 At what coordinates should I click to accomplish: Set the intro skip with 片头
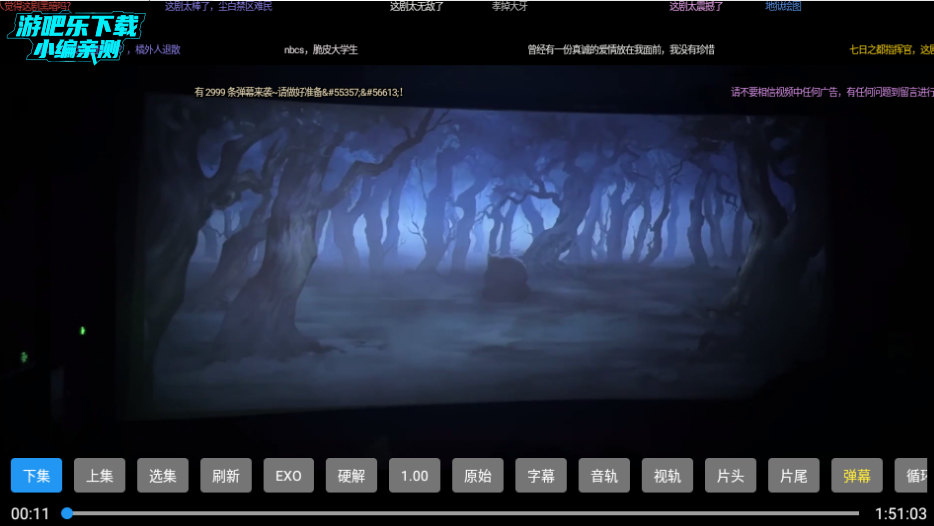point(730,475)
